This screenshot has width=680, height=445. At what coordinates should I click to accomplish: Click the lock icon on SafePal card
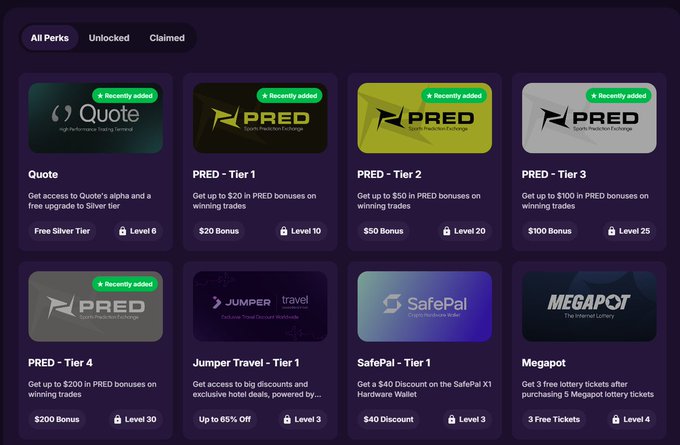(452, 419)
